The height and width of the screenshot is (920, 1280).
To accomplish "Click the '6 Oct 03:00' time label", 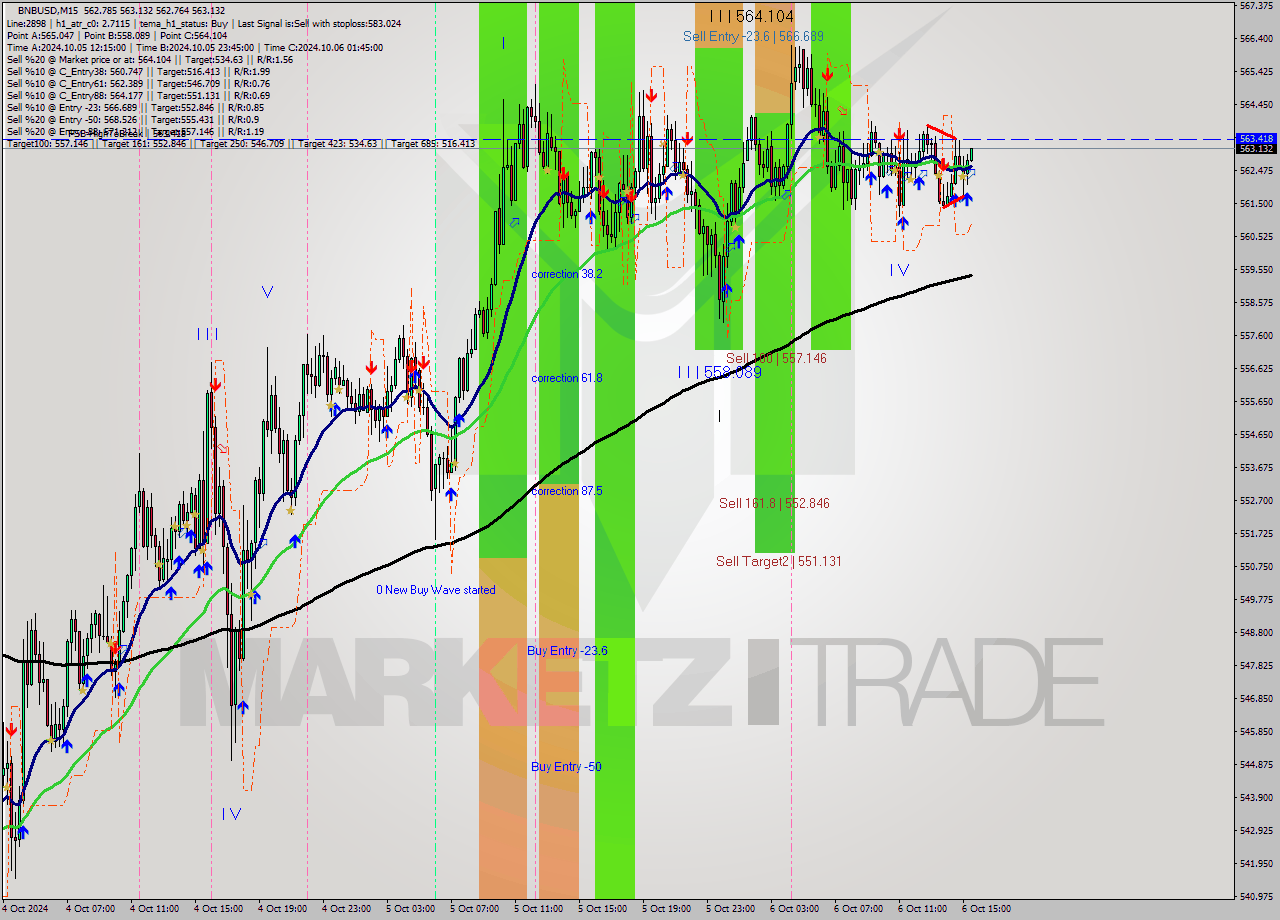I will (794, 909).
